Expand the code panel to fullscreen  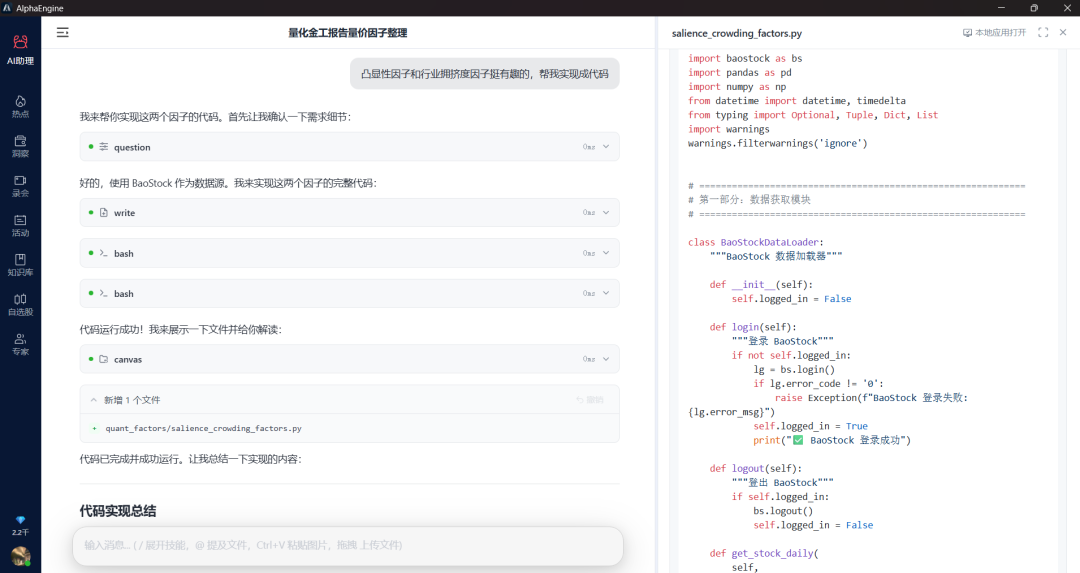pyautogui.click(x=1043, y=32)
